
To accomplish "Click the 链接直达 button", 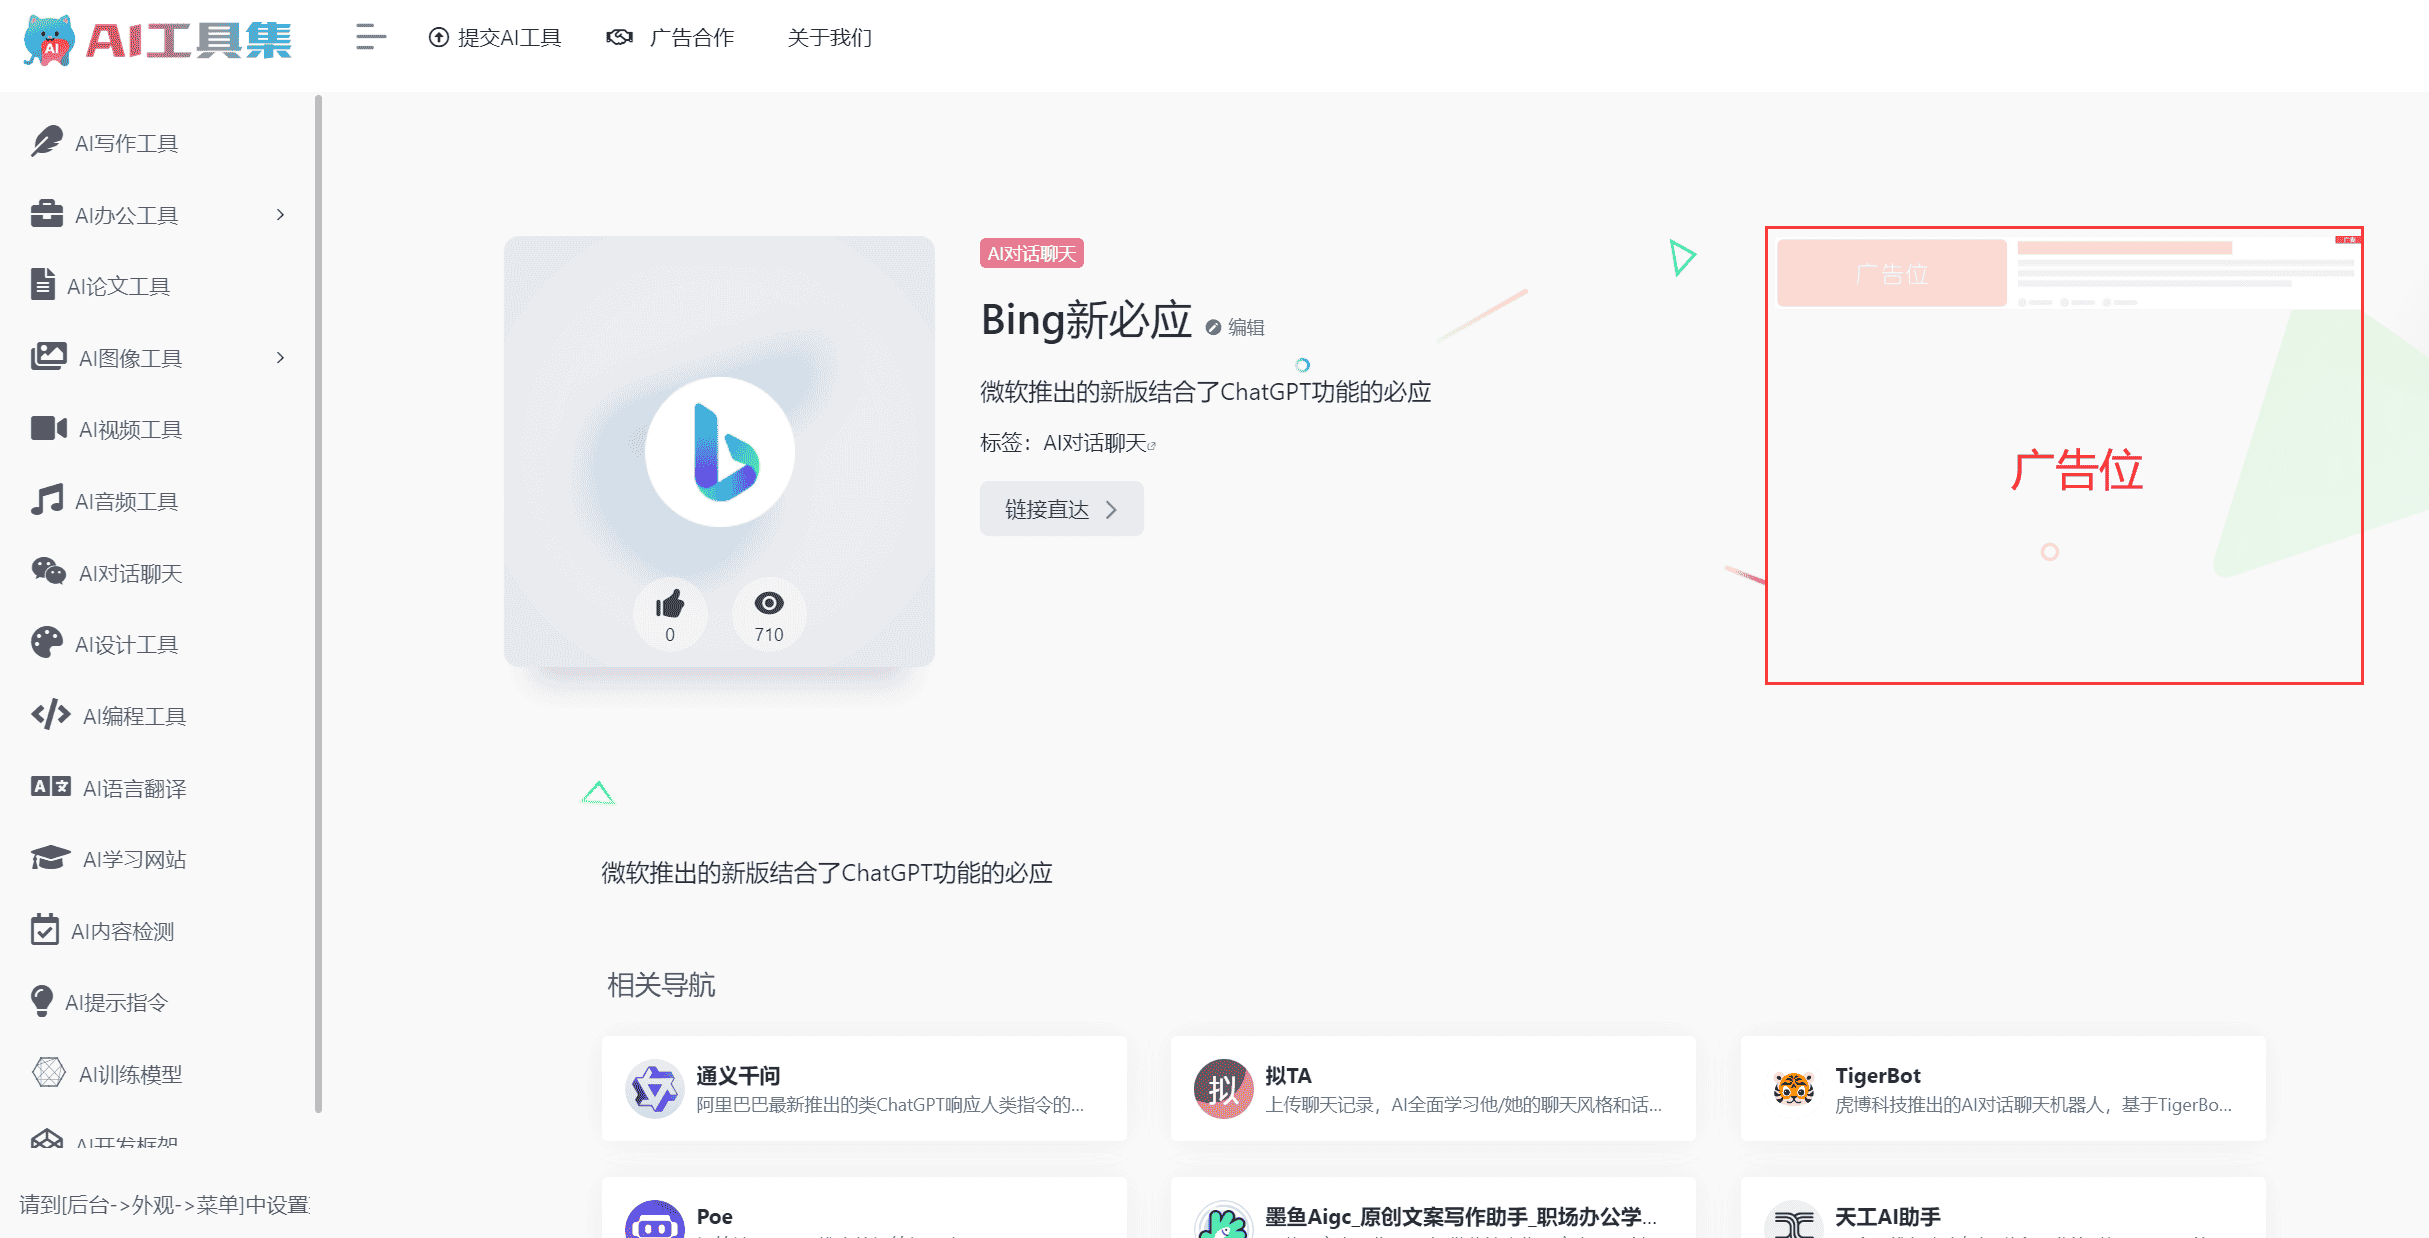I will coord(1062,509).
